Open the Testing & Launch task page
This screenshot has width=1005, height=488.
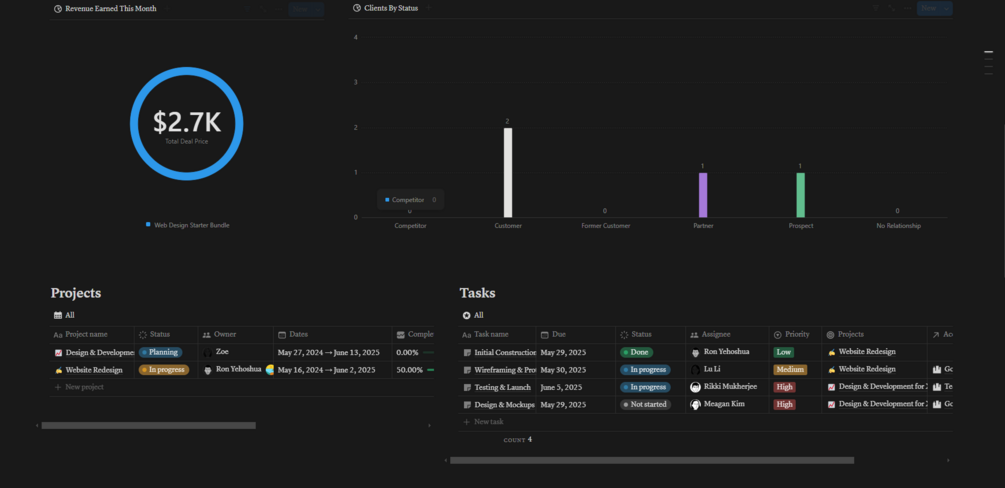coord(502,387)
